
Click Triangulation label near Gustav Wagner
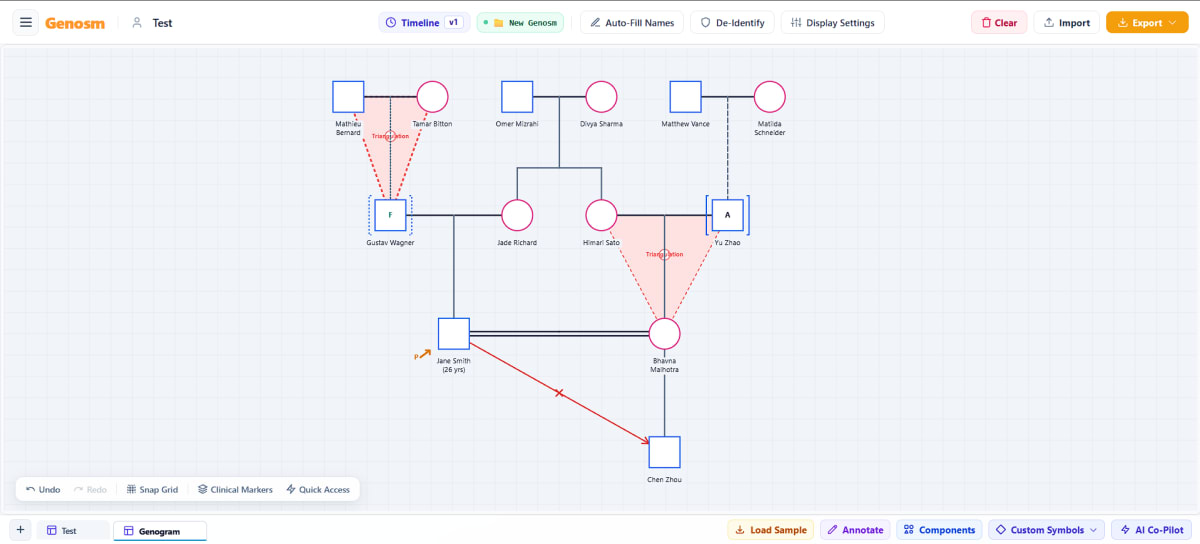(390, 136)
